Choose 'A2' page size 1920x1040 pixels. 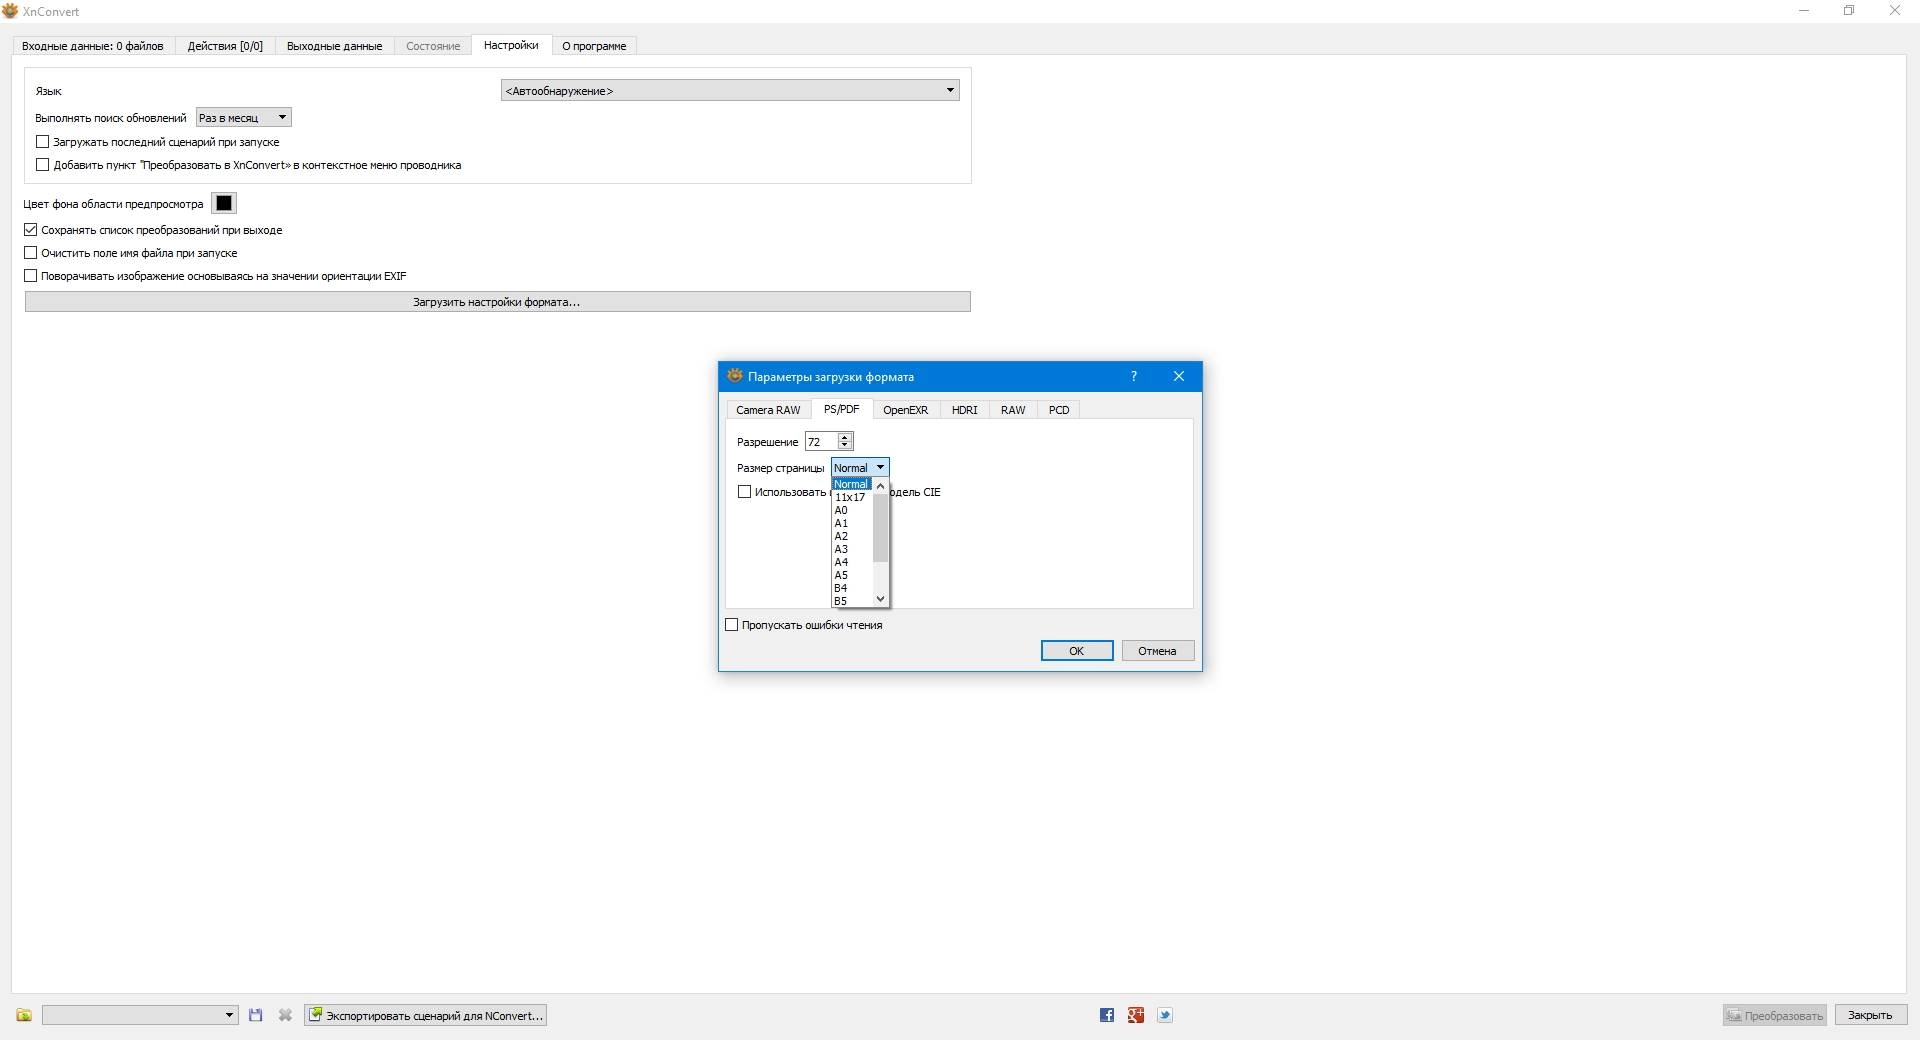pos(852,536)
